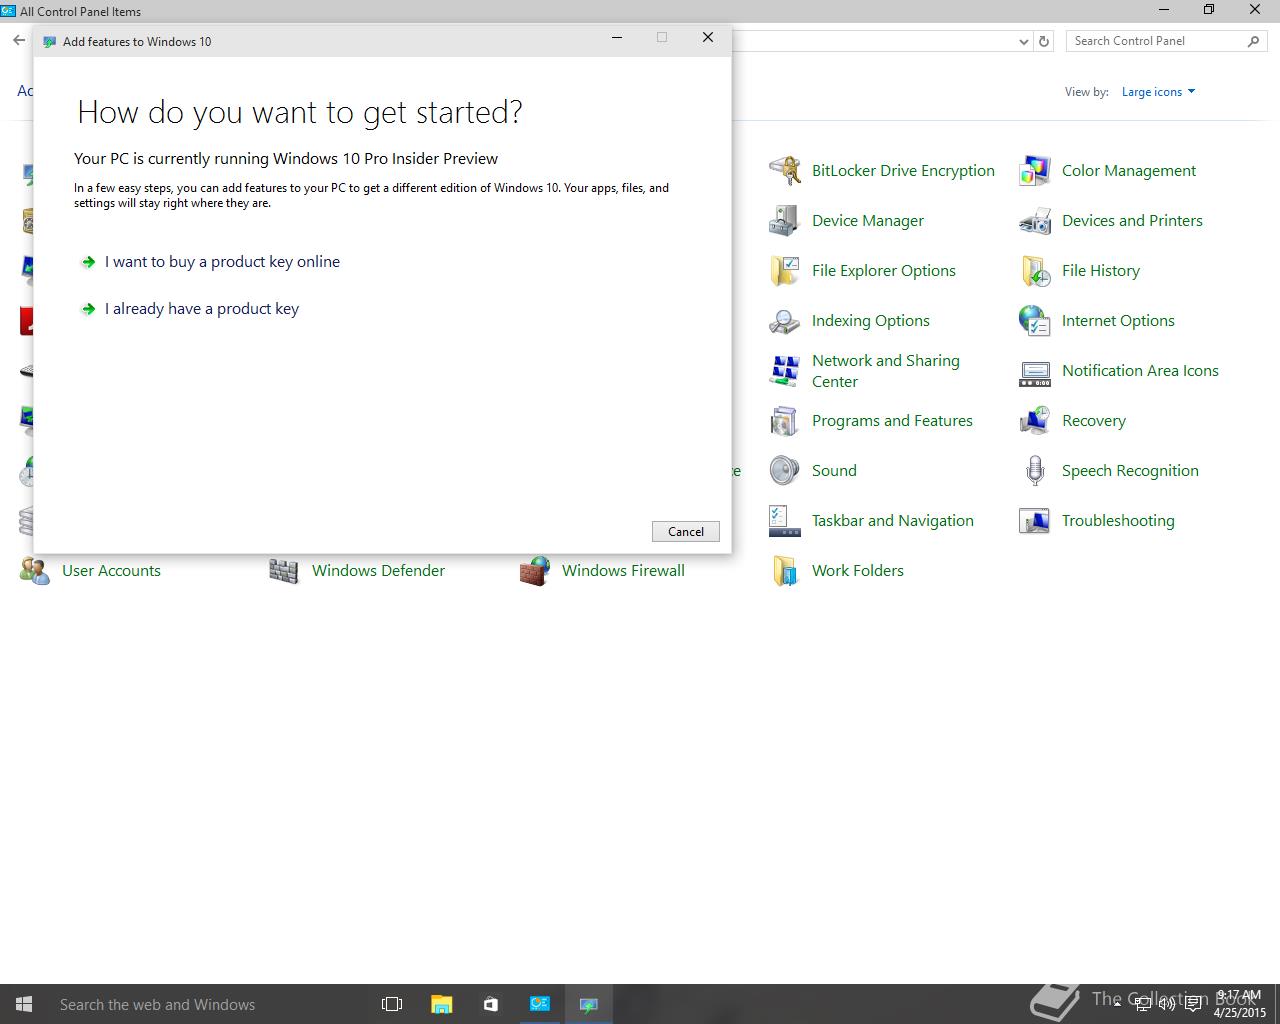
Task: Open the Troubleshooting icon
Action: (1035, 521)
